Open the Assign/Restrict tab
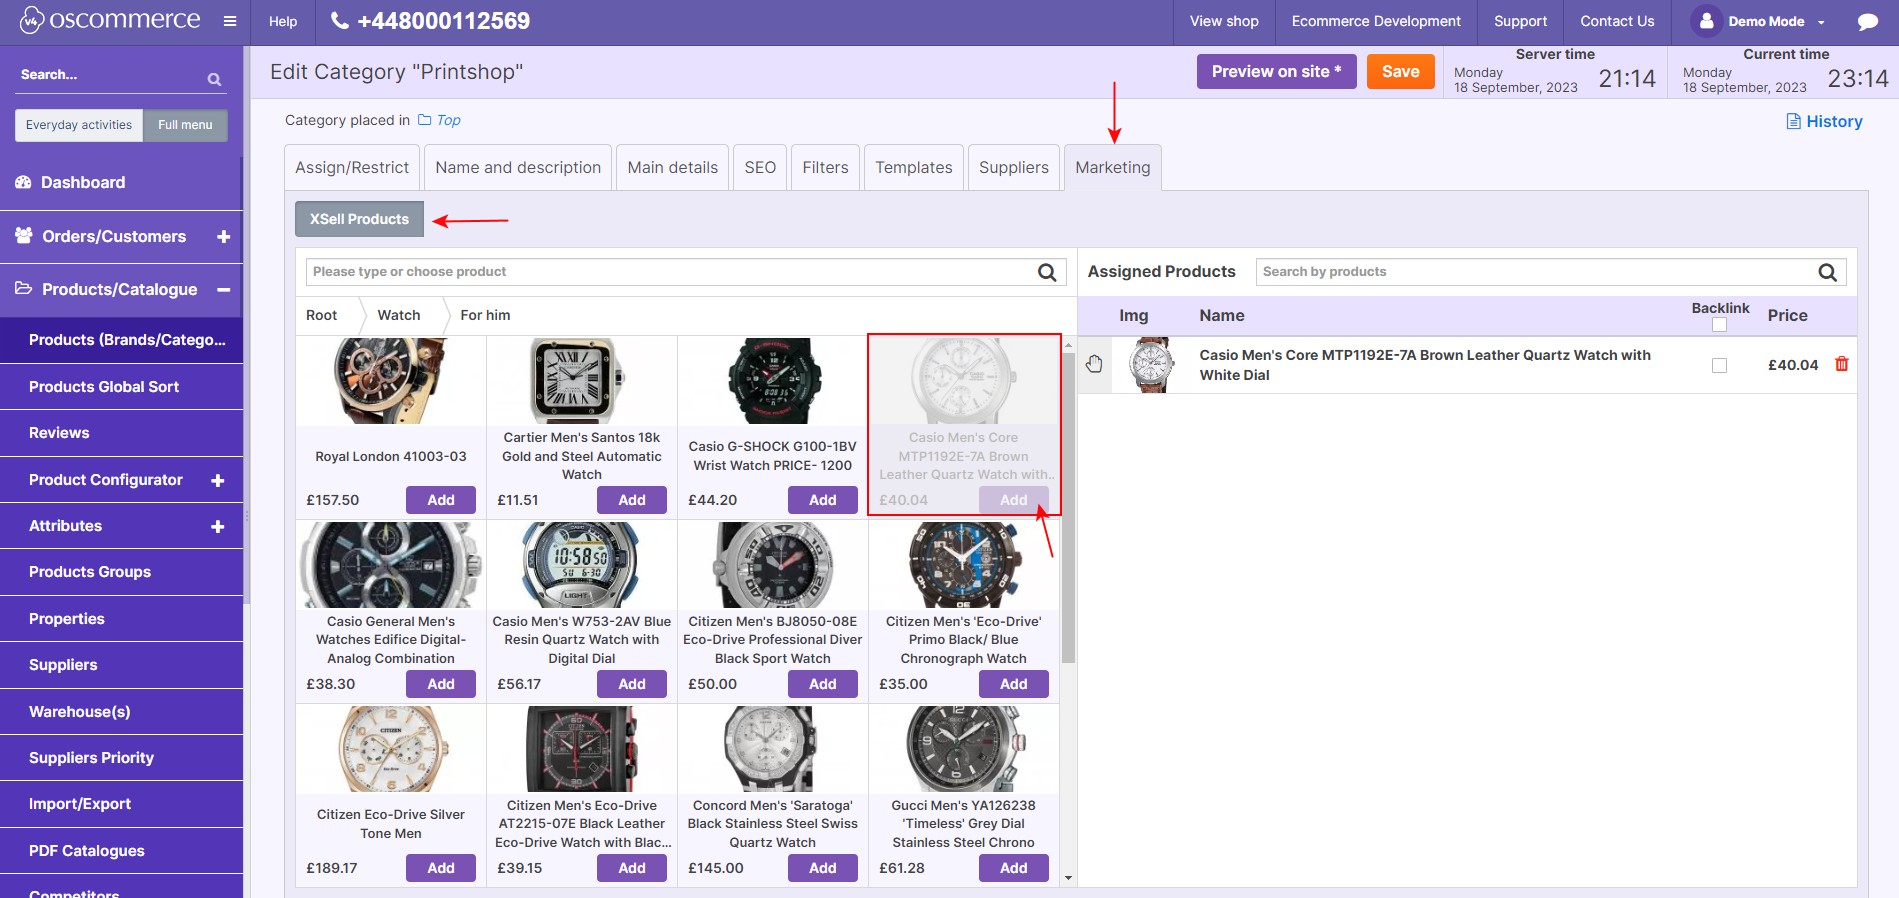The height and width of the screenshot is (898, 1899). pyautogui.click(x=352, y=167)
